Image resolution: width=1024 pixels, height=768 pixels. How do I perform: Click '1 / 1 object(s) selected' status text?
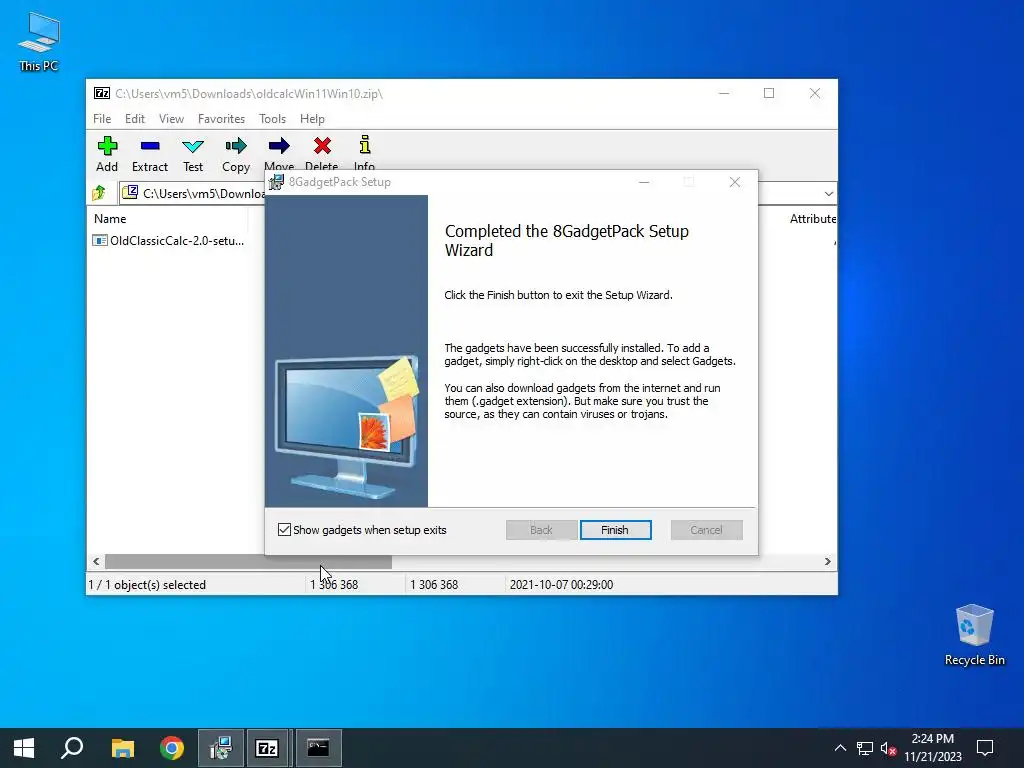pyautogui.click(x=147, y=584)
